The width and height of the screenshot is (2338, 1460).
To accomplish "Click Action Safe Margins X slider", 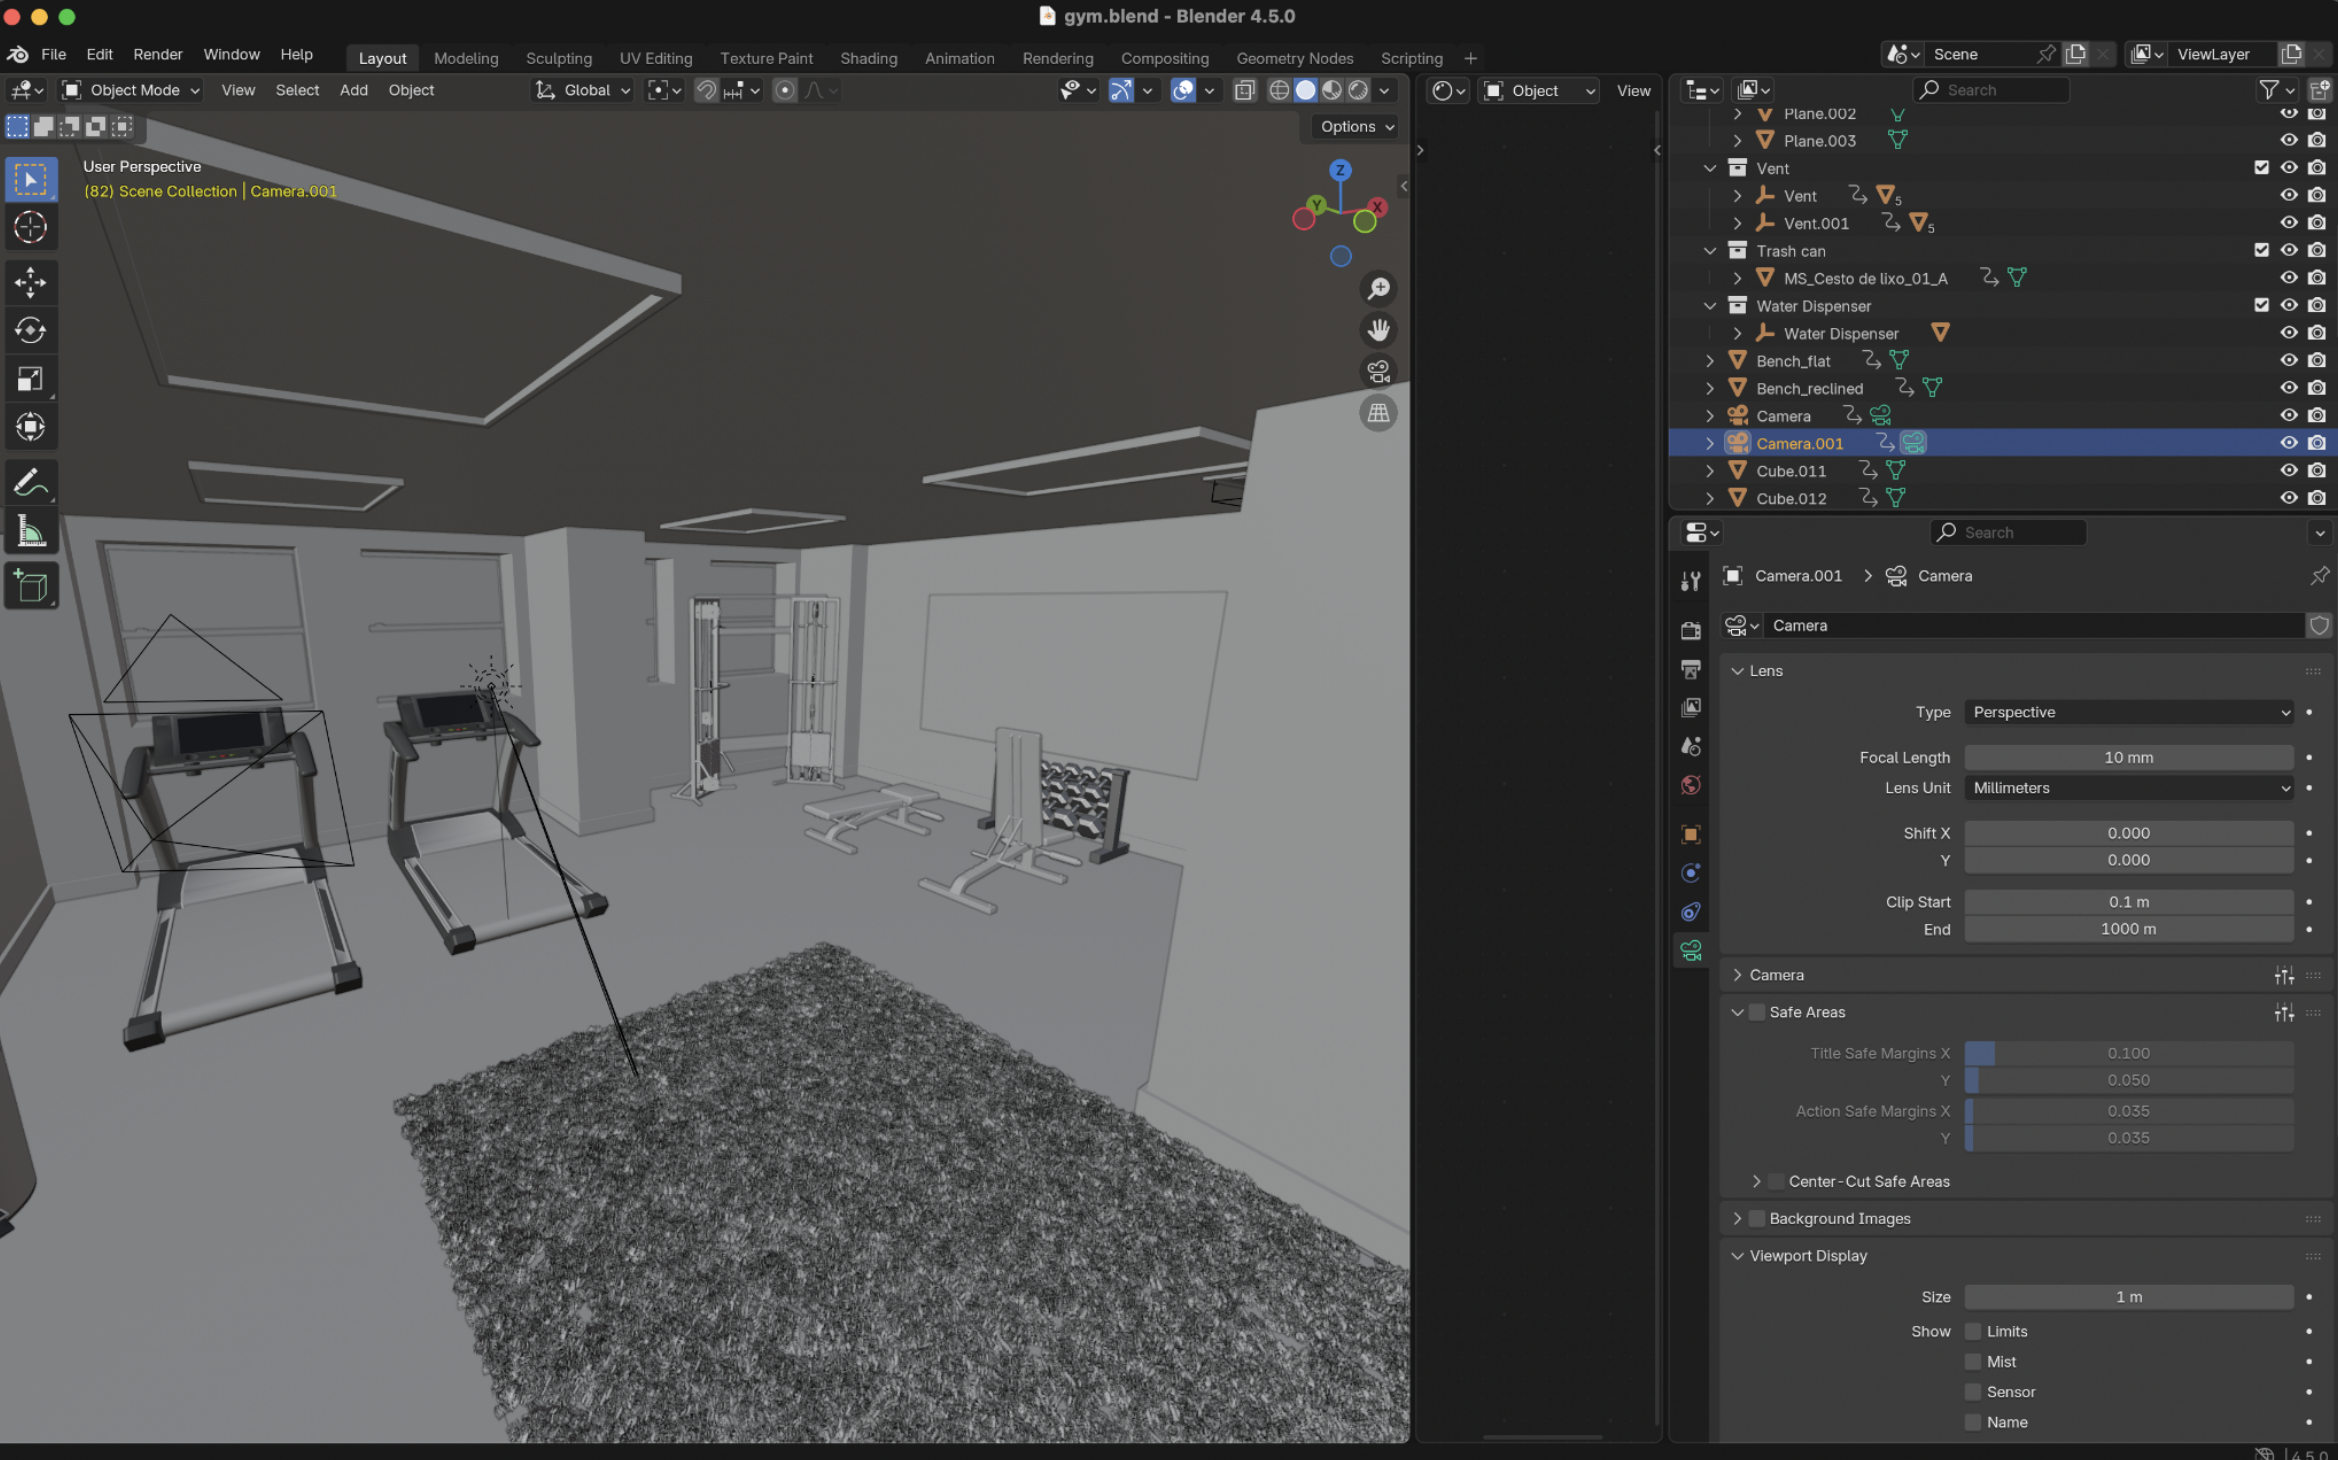I will click(x=2128, y=1111).
